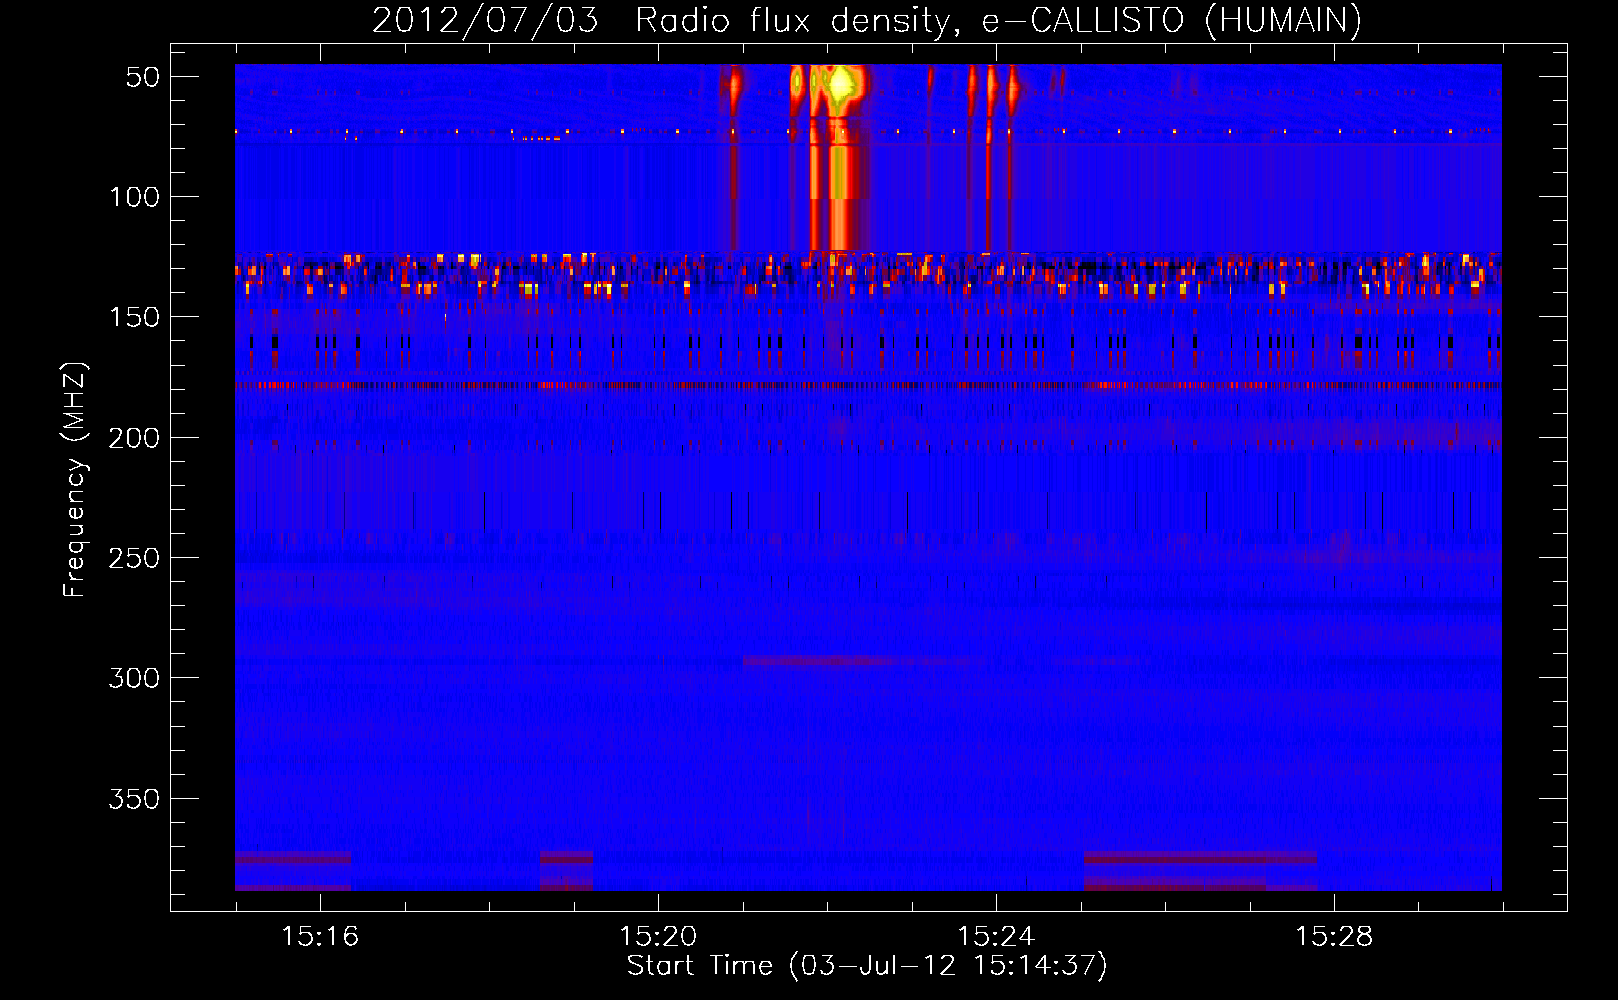Click the 250 frequency tick label
The height and width of the screenshot is (1000, 1618).
(x=134, y=558)
